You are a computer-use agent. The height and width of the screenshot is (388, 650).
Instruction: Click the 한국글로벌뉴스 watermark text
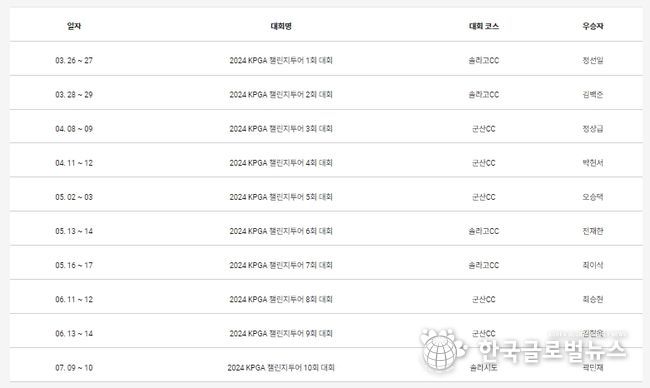(551, 350)
